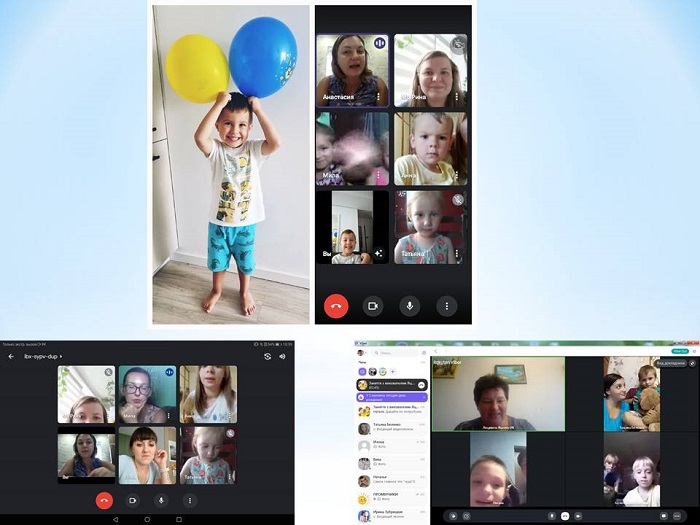Open three-dot menu on Мила's phone tile
Image resolution: width=700 pixels, height=525 pixels.
pos(379,175)
